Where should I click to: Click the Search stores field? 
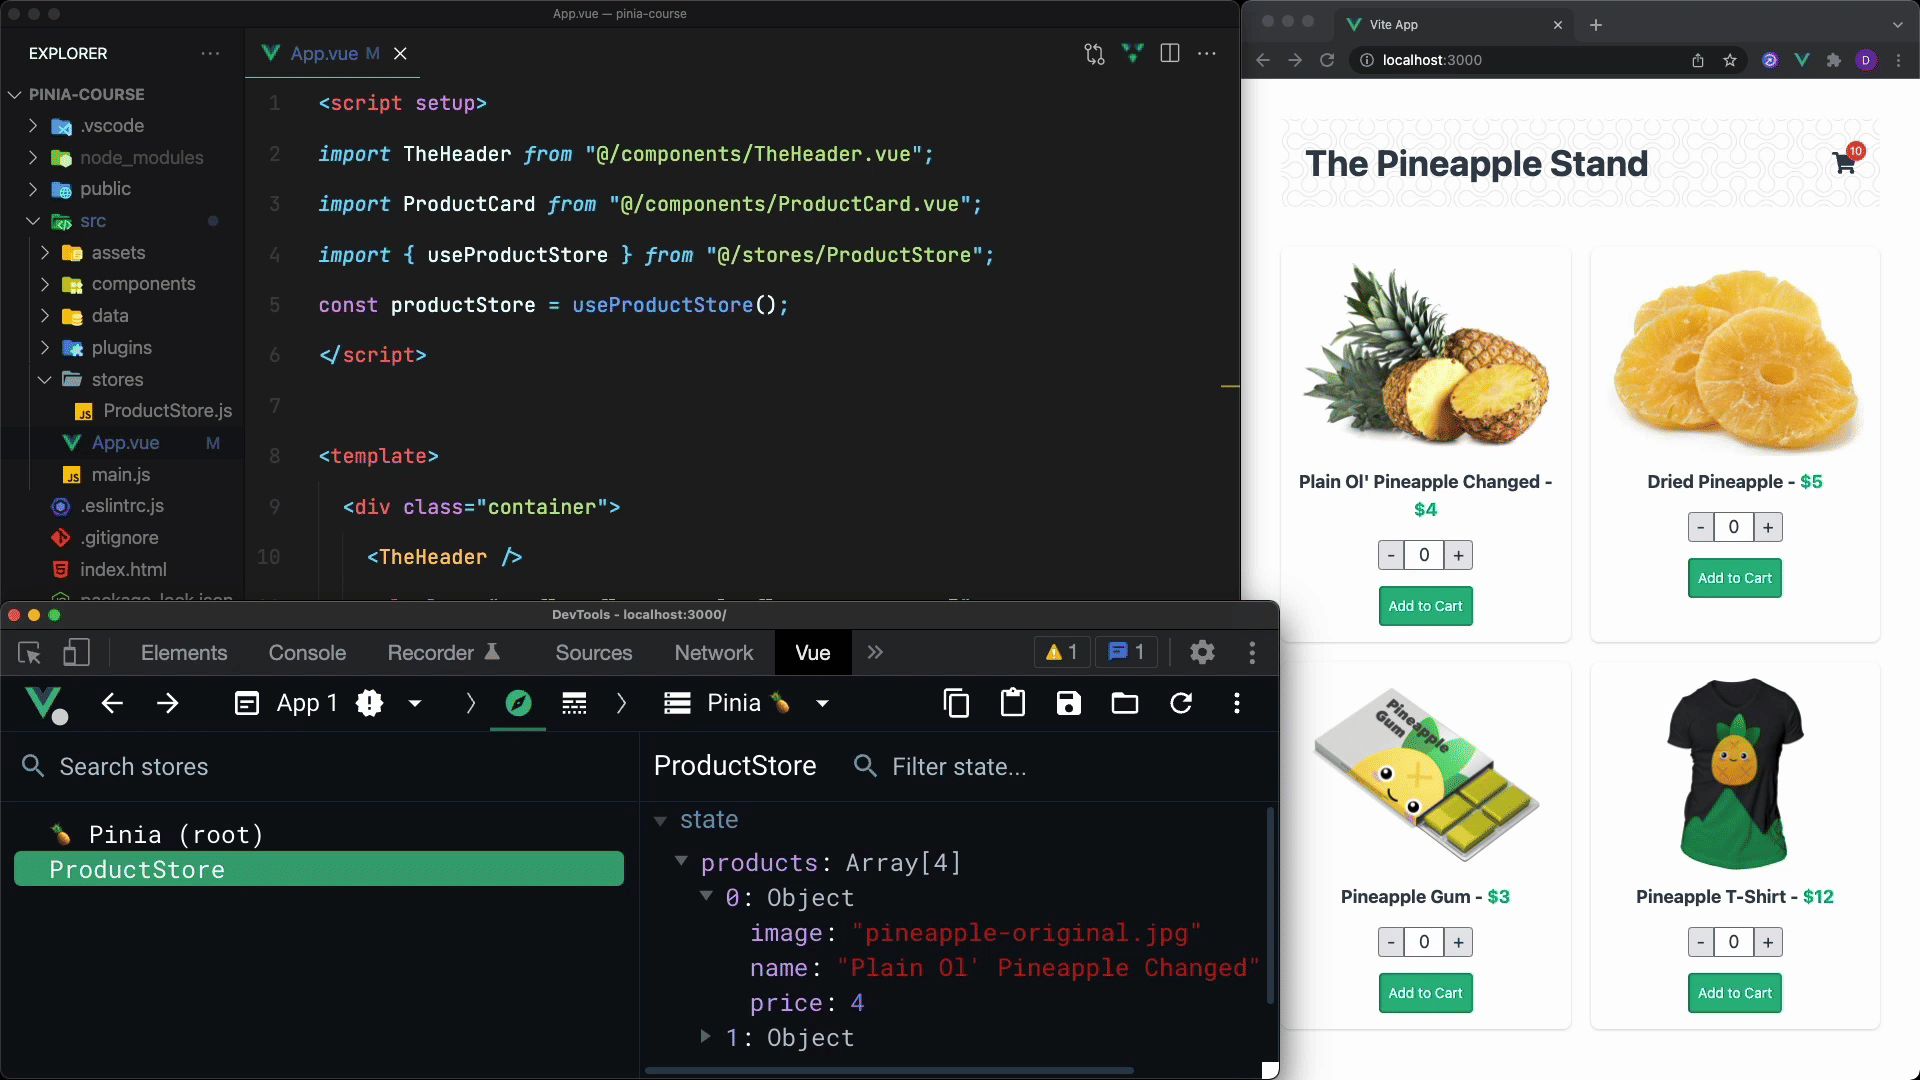(320, 767)
